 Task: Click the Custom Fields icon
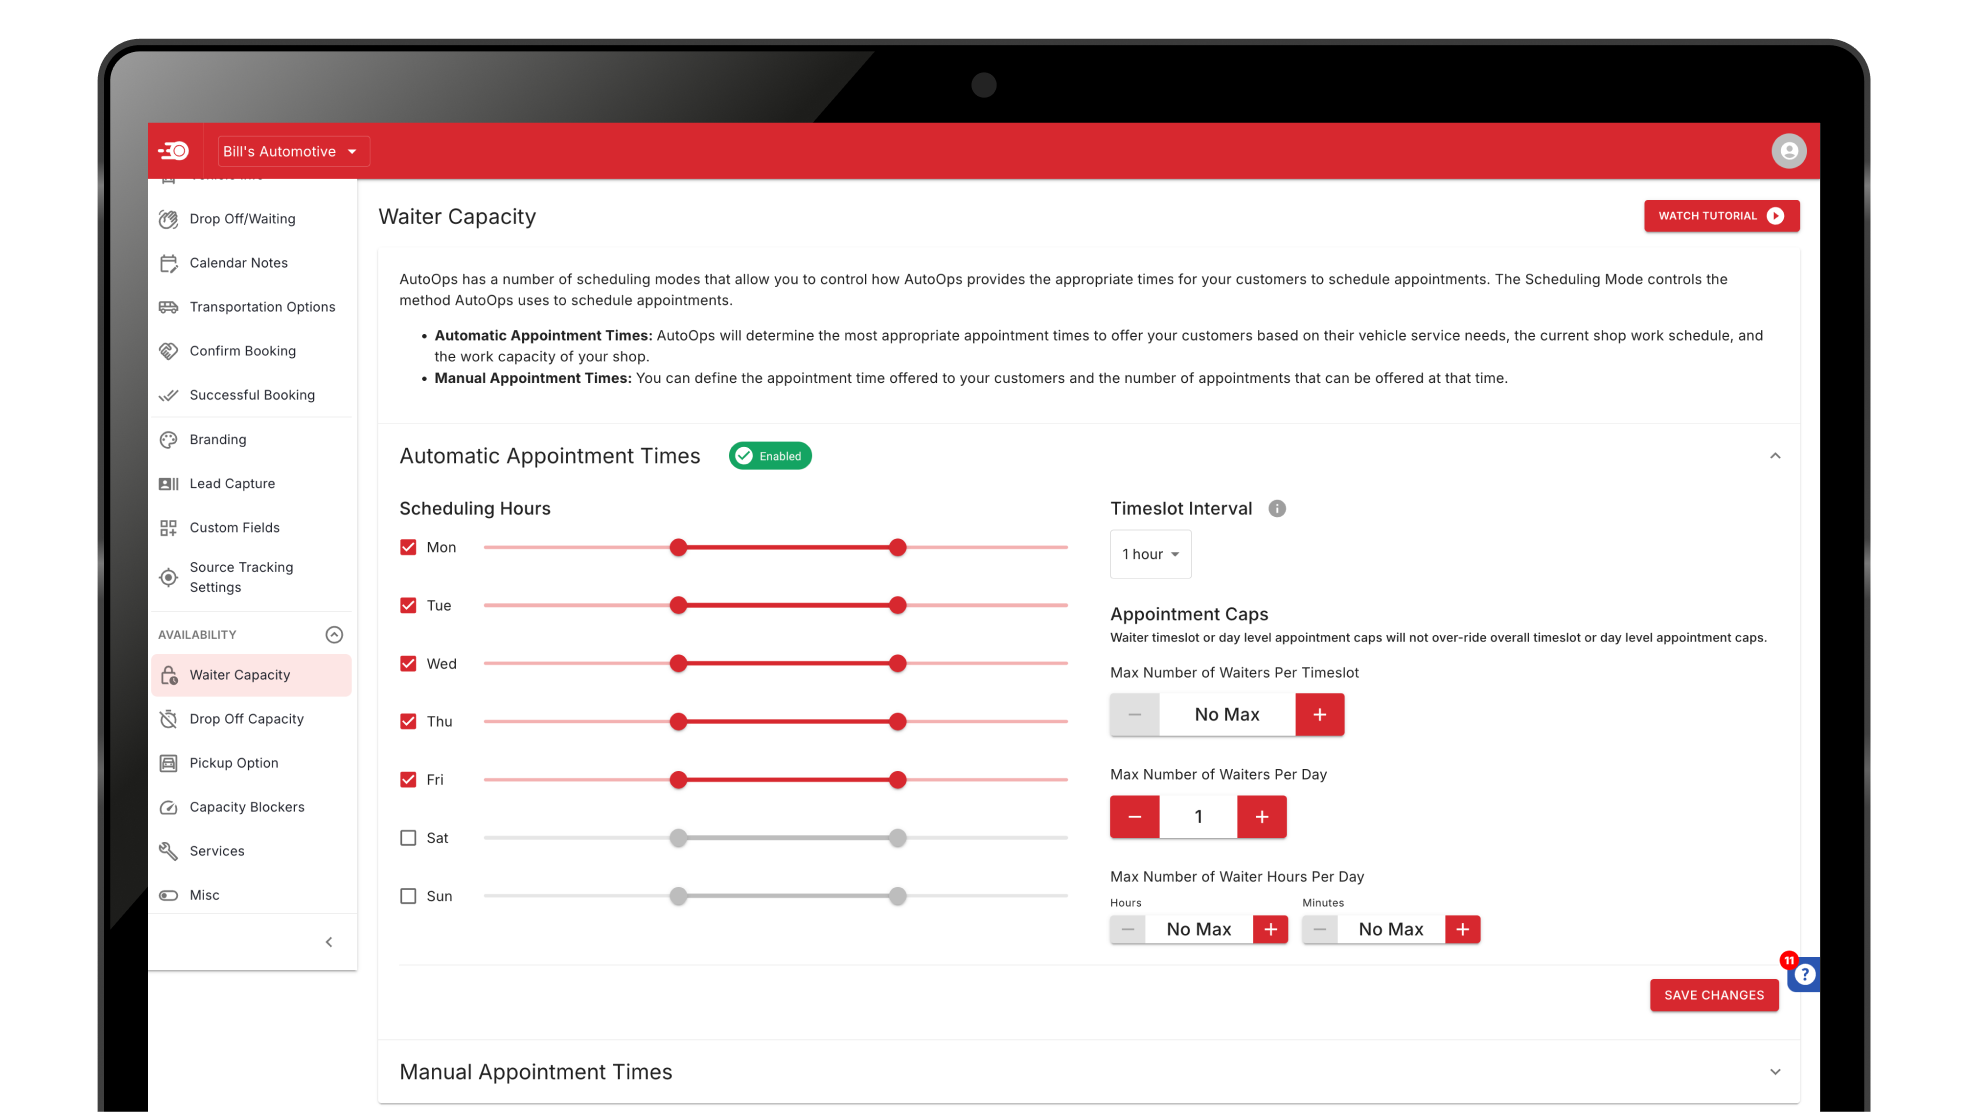coord(168,527)
